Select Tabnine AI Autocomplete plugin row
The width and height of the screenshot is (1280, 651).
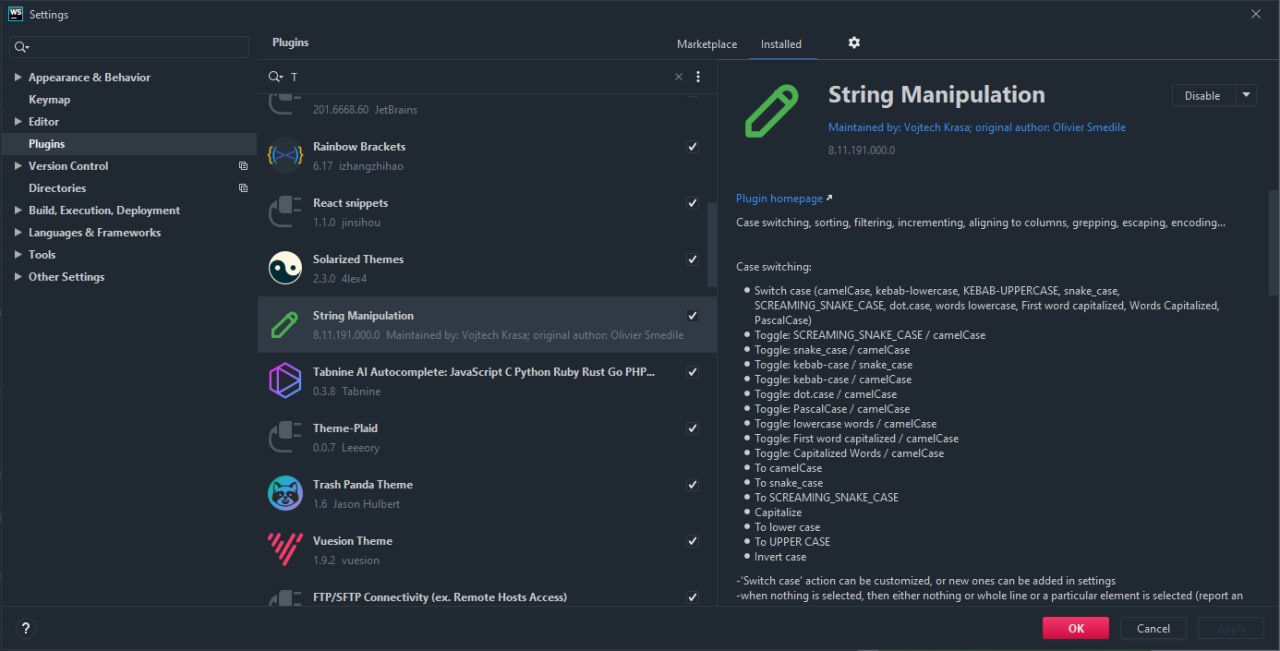[487, 381]
